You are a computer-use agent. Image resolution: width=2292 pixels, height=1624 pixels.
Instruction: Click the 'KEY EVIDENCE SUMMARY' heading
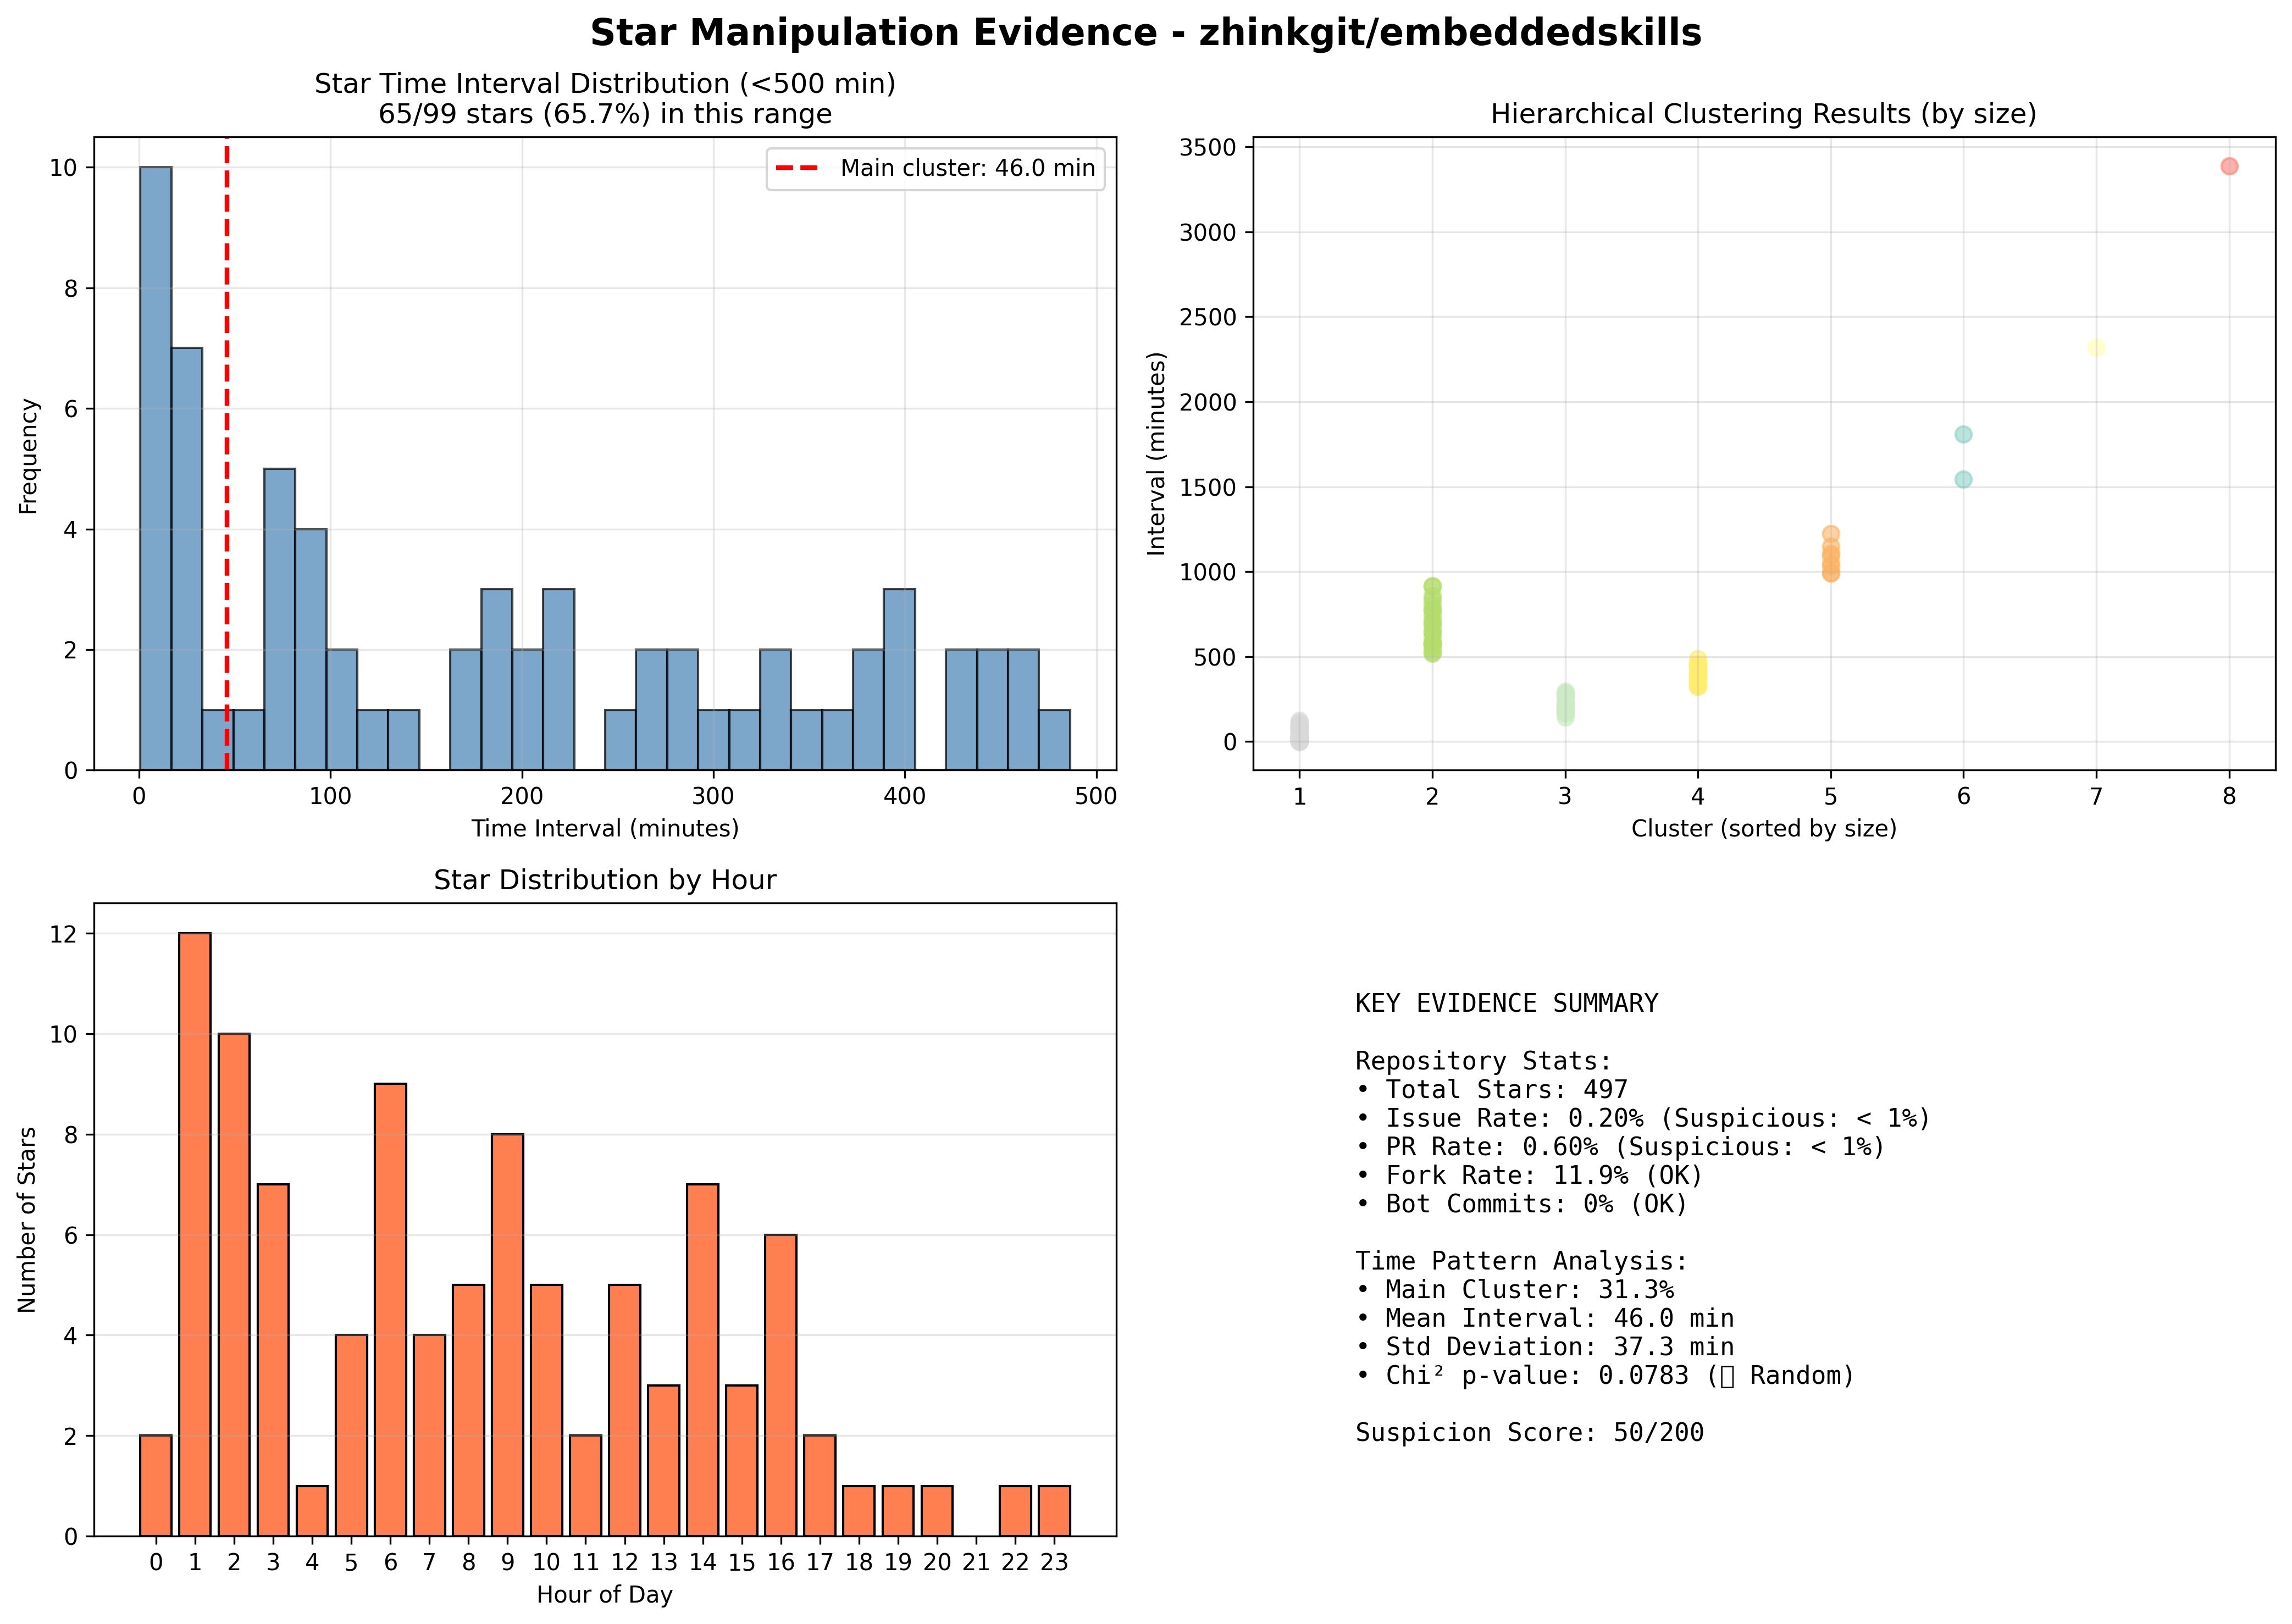[x=1506, y=1003]
